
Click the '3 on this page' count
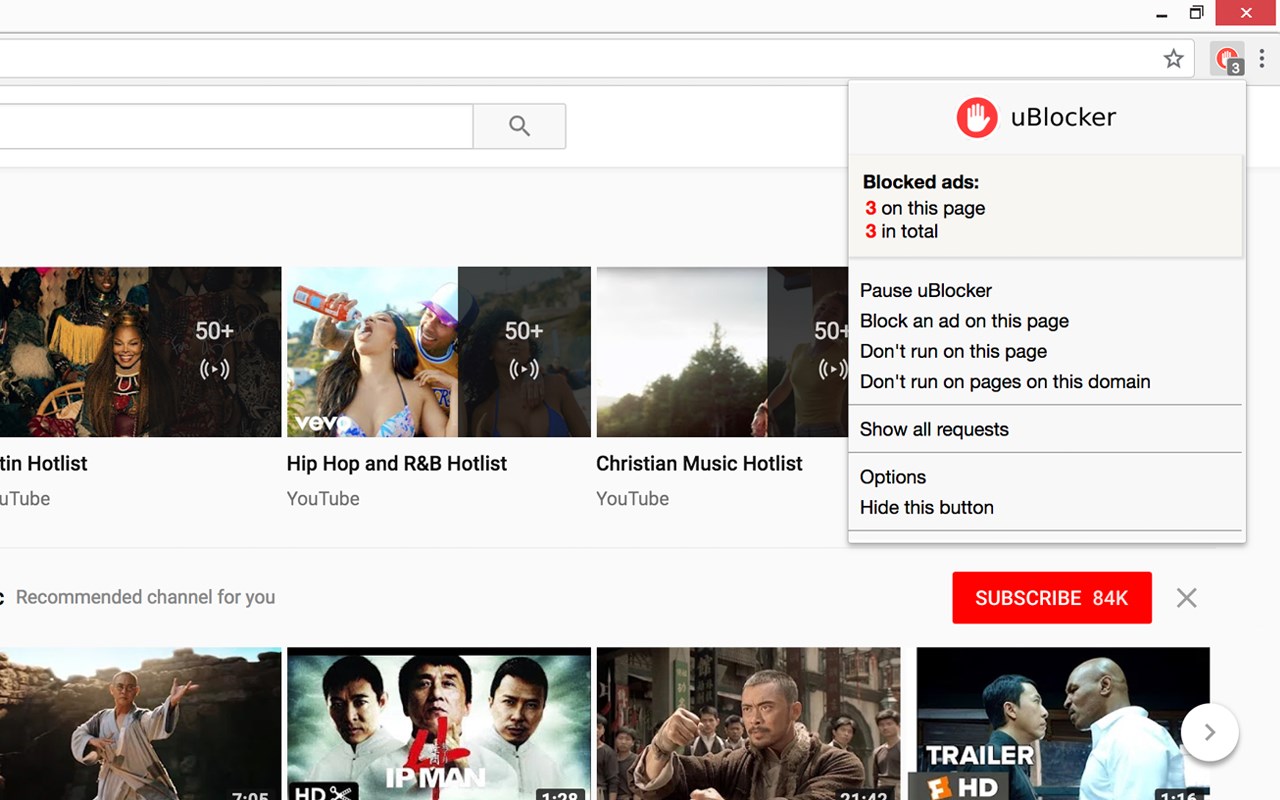pos(925,208)
